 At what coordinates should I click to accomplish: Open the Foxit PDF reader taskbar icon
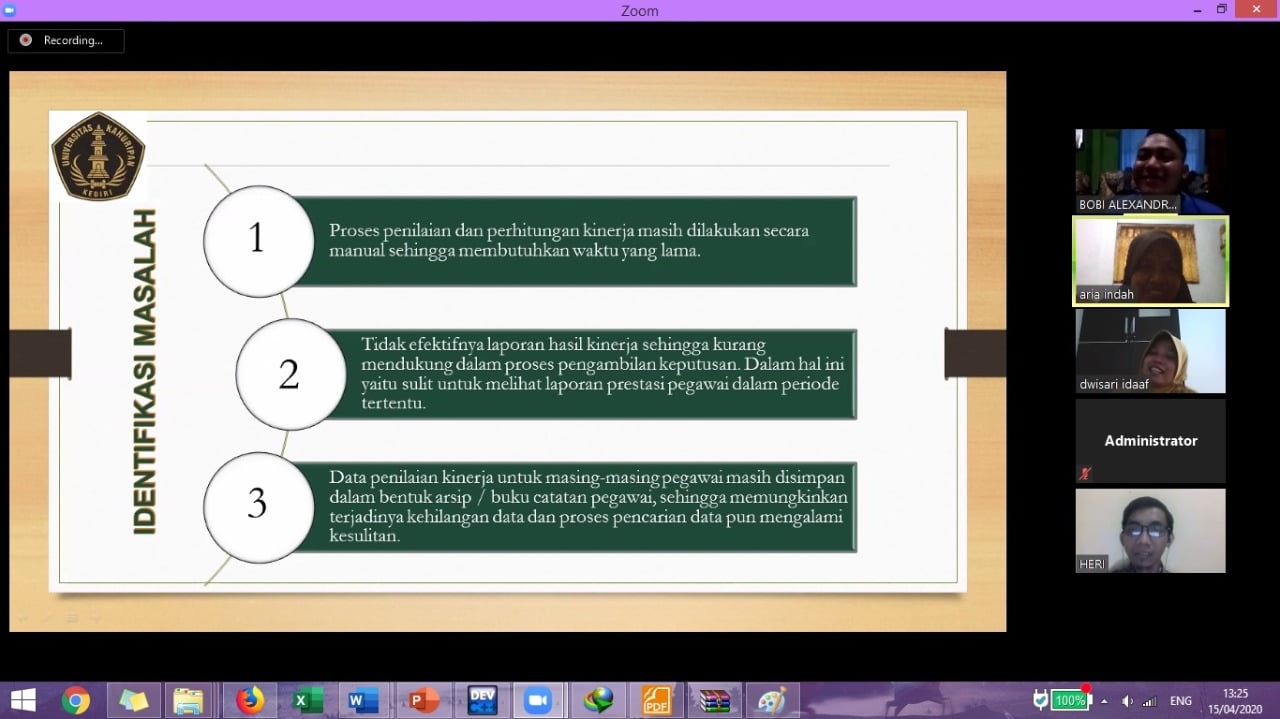655,700
